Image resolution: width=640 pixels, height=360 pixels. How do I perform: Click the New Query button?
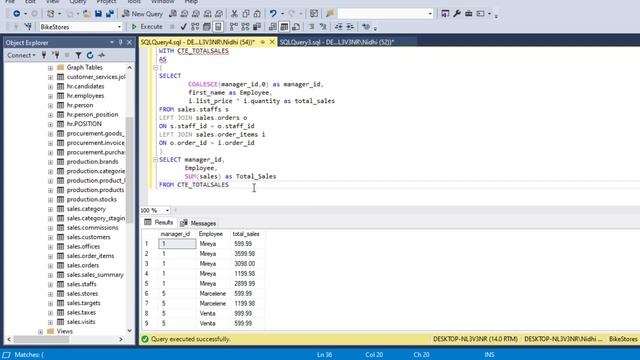pos(142,14)
